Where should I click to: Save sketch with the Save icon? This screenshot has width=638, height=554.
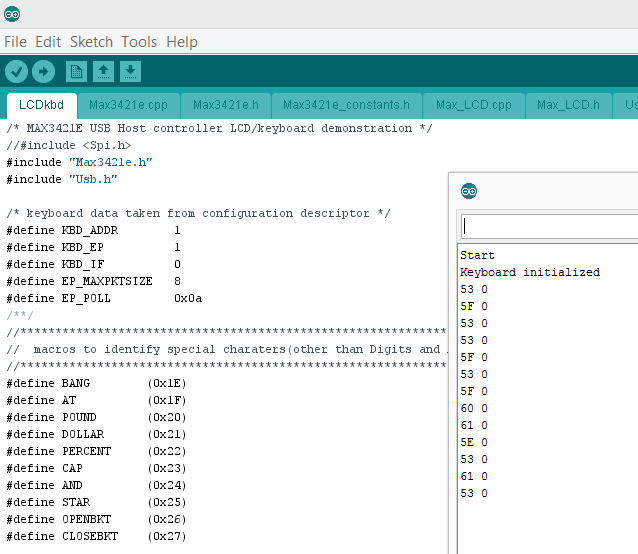coord(131,72)
